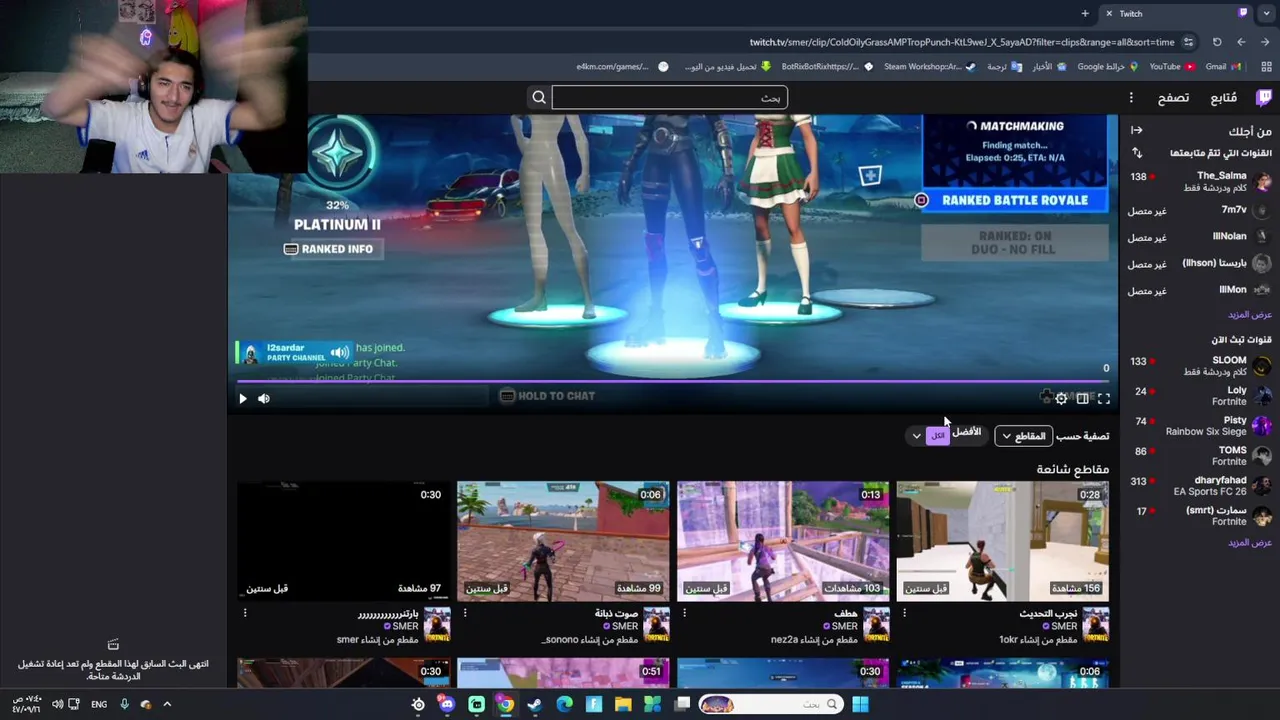This screenshot has width=1280, height=720.
Task: Enter fullscreen on clip player
Action: coord(1104,398)
